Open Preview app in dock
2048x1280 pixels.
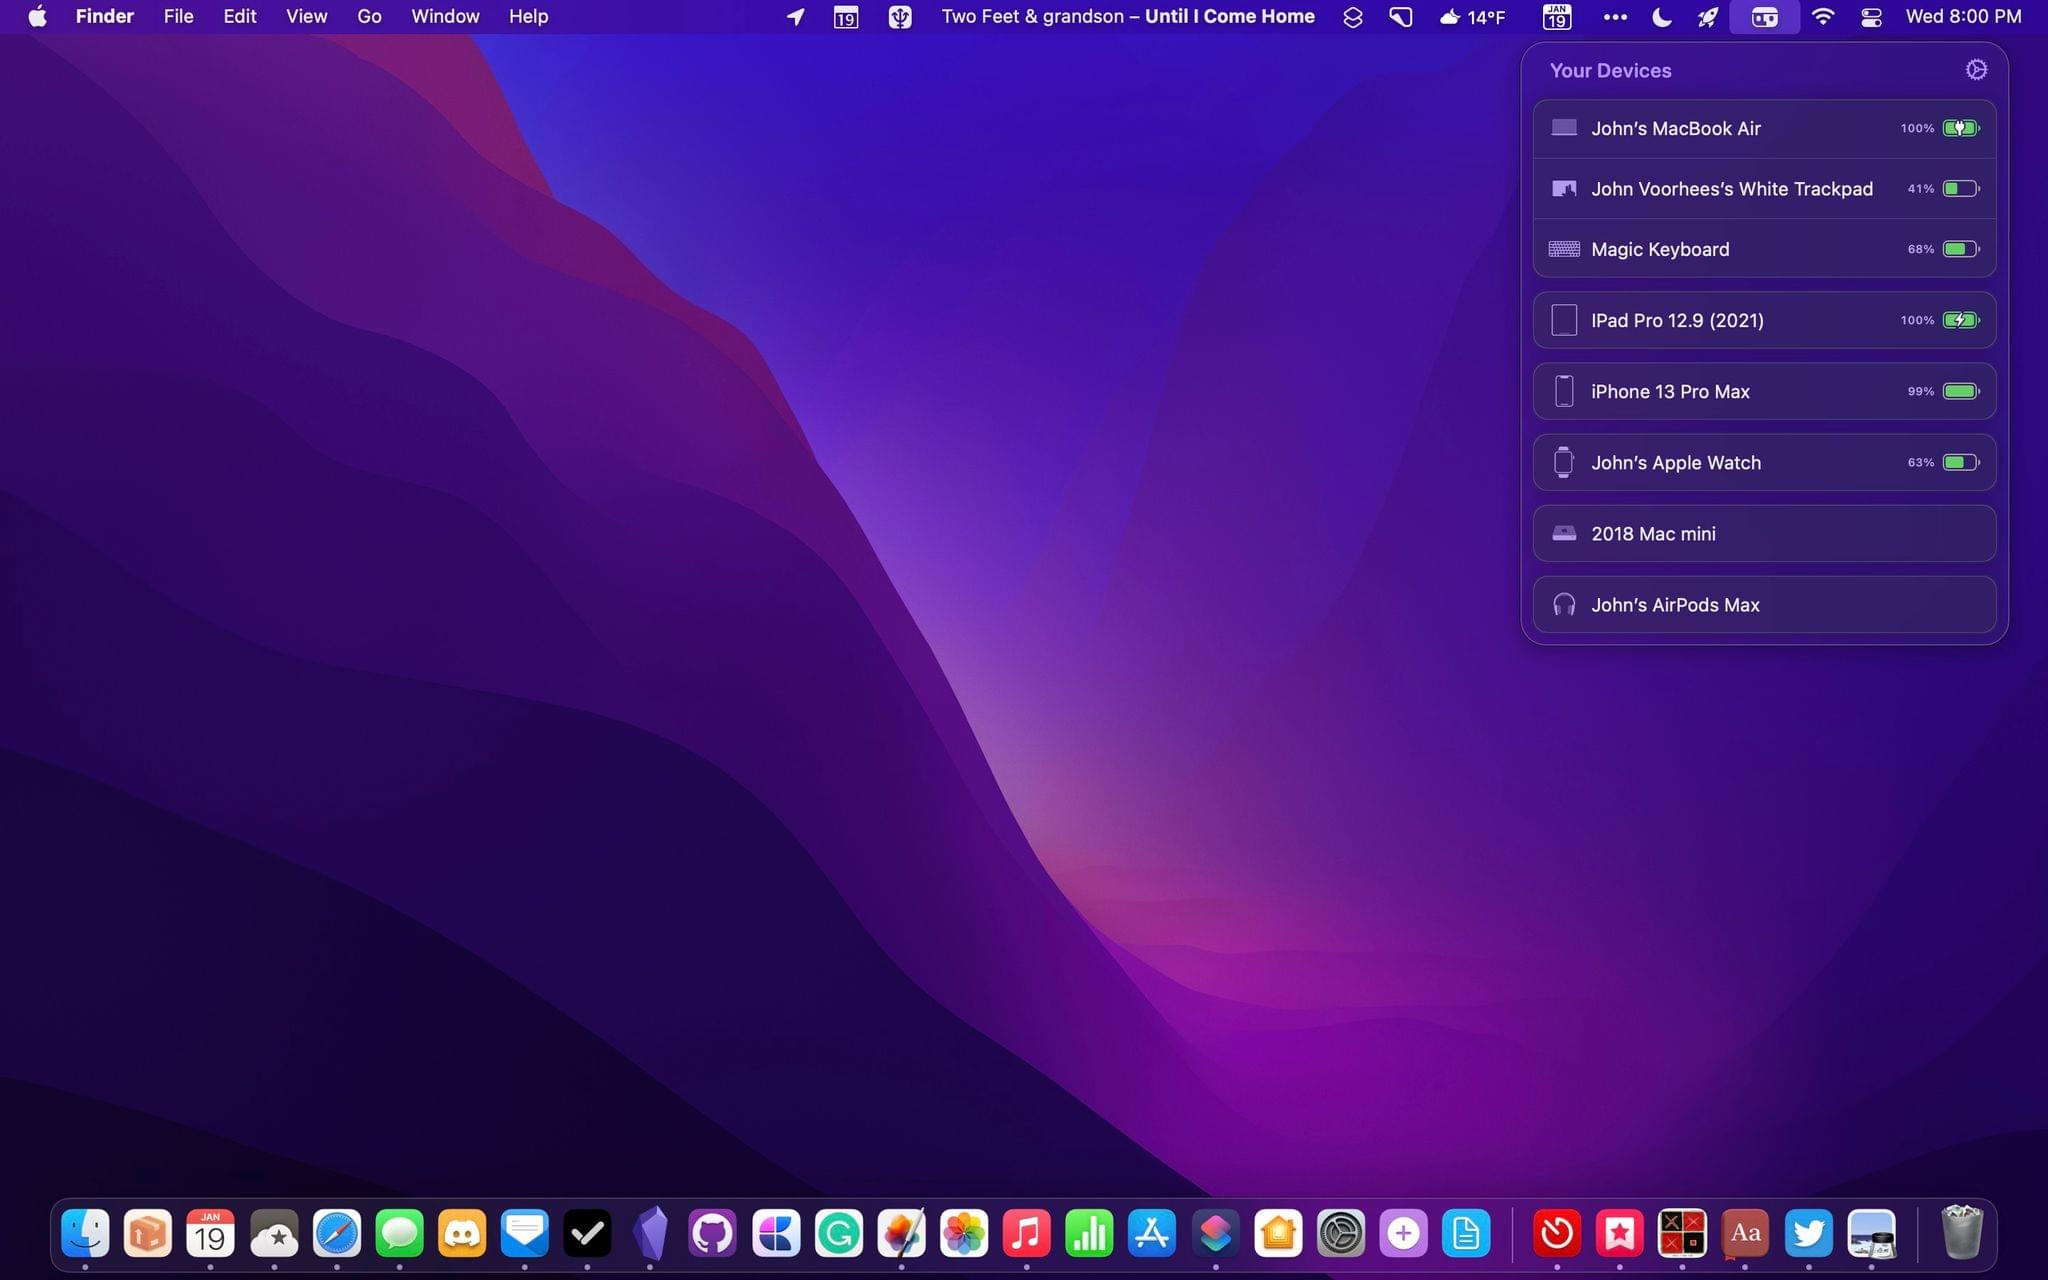pos(1871,1233)
